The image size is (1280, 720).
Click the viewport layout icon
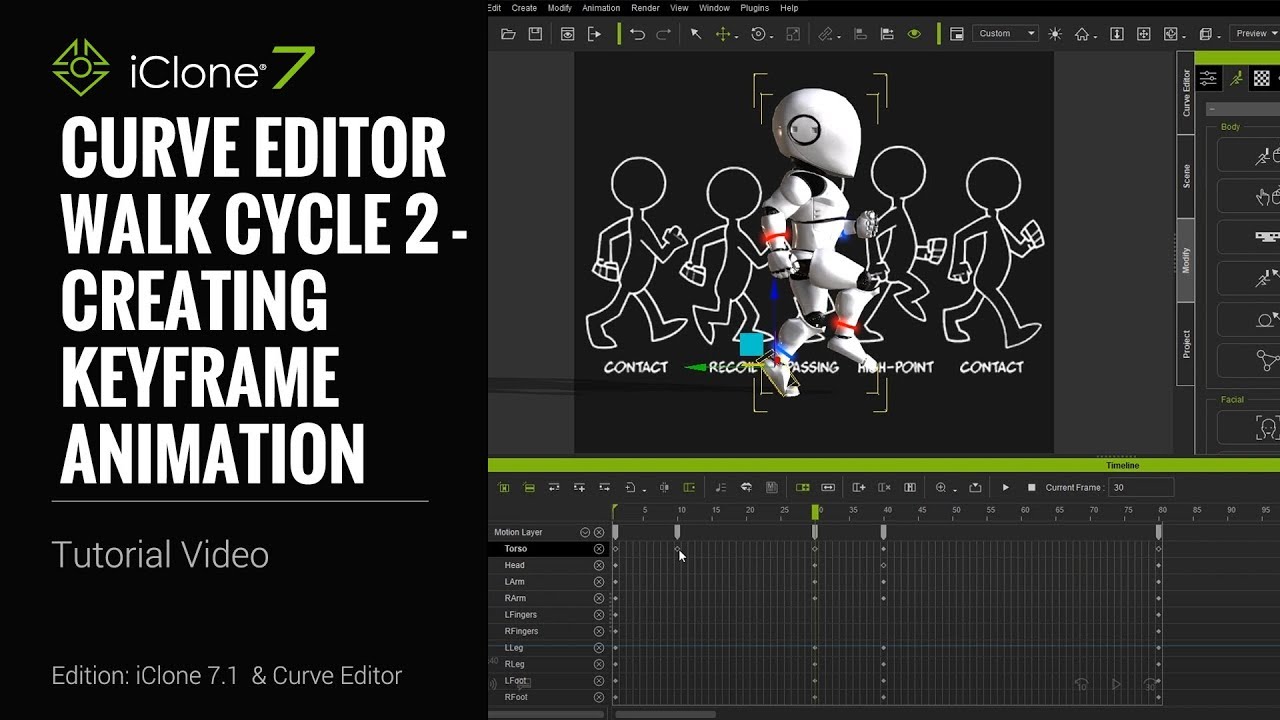coord(957,34)
